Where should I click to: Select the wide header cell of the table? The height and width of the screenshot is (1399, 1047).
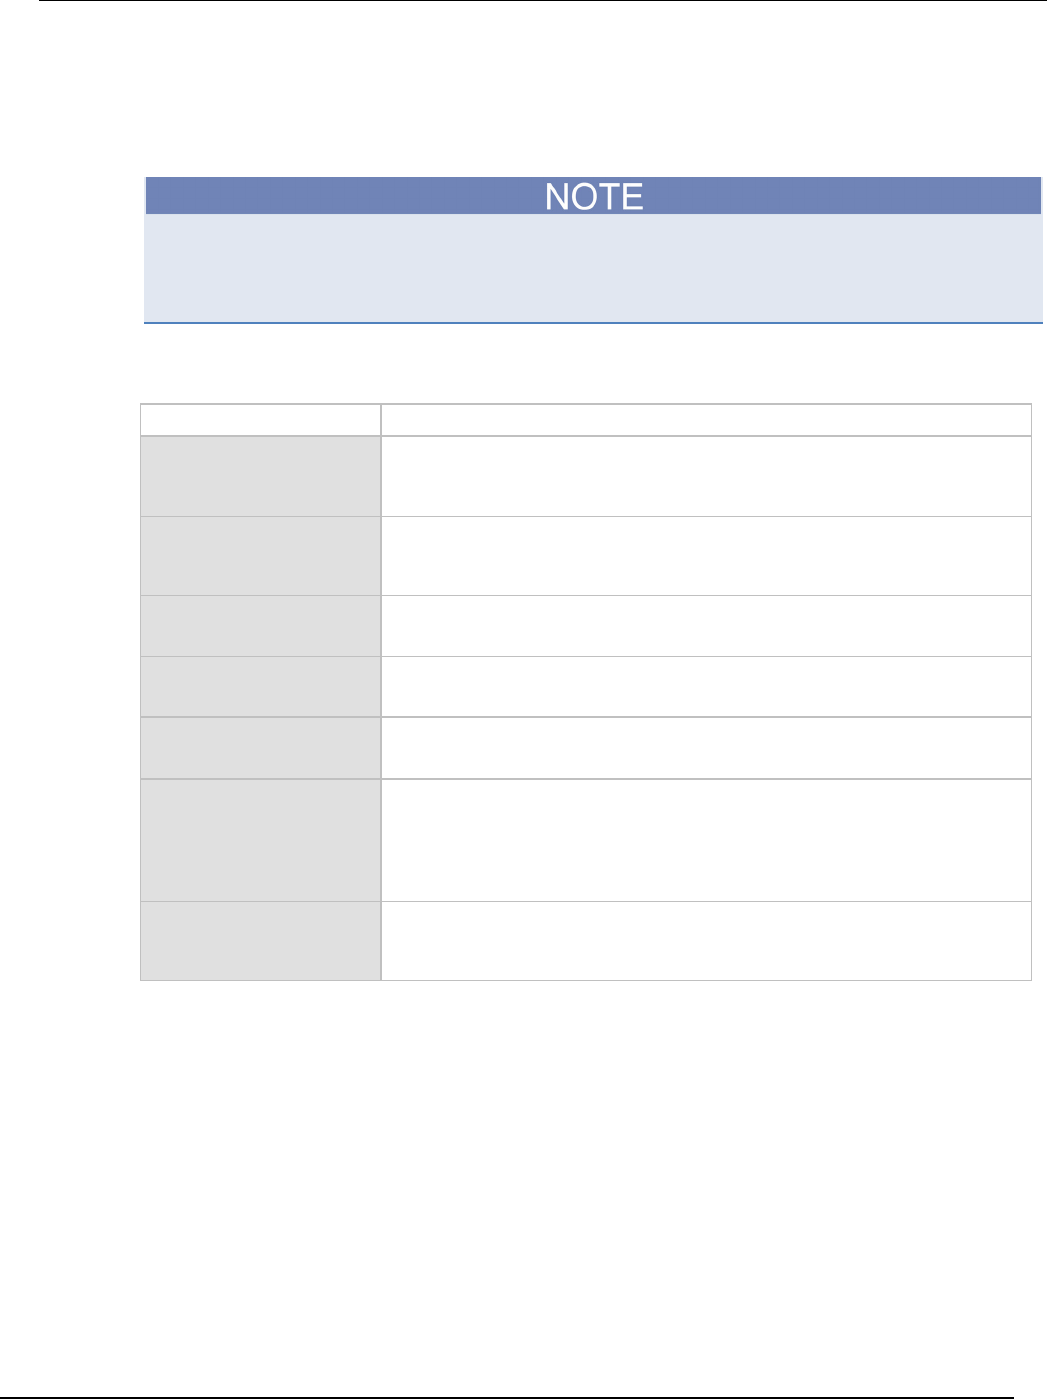(705, 419)
